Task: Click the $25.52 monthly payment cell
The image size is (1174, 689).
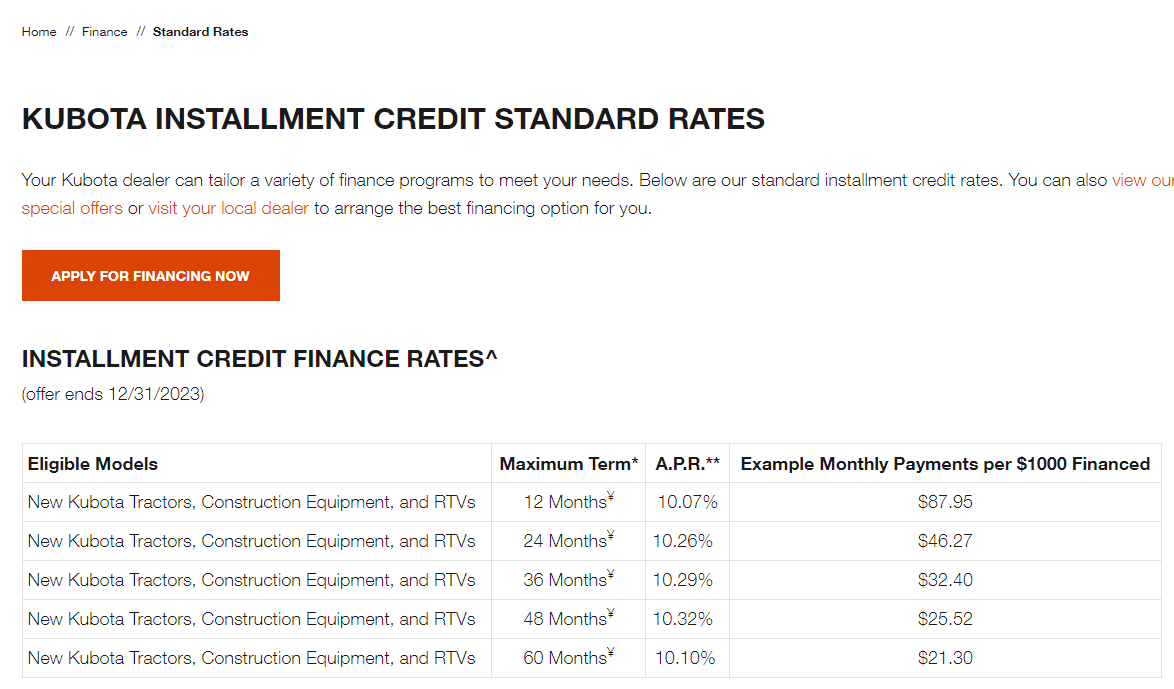Action: pos(945,619)
